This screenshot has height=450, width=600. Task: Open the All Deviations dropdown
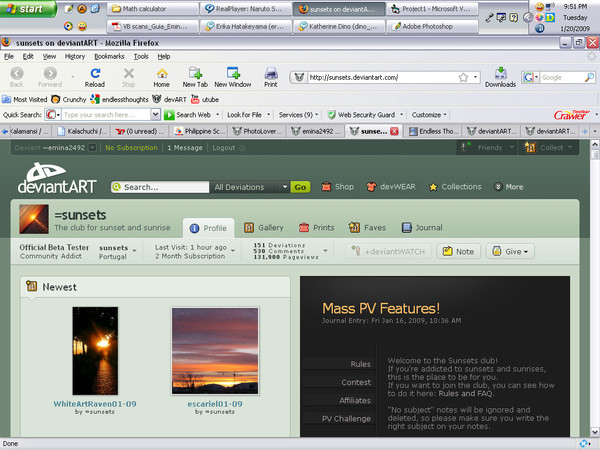(250, 187)
